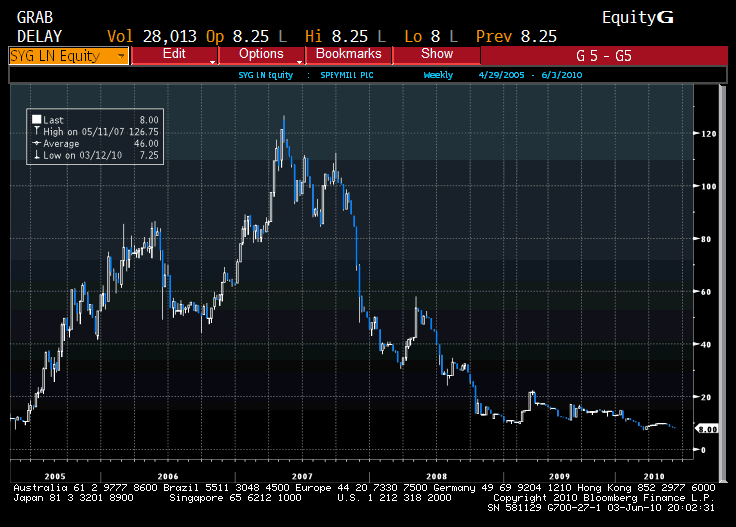Select the G 5 - G5 chart label
The width and height of the screenshot is (736, 527).
[604, 56]
